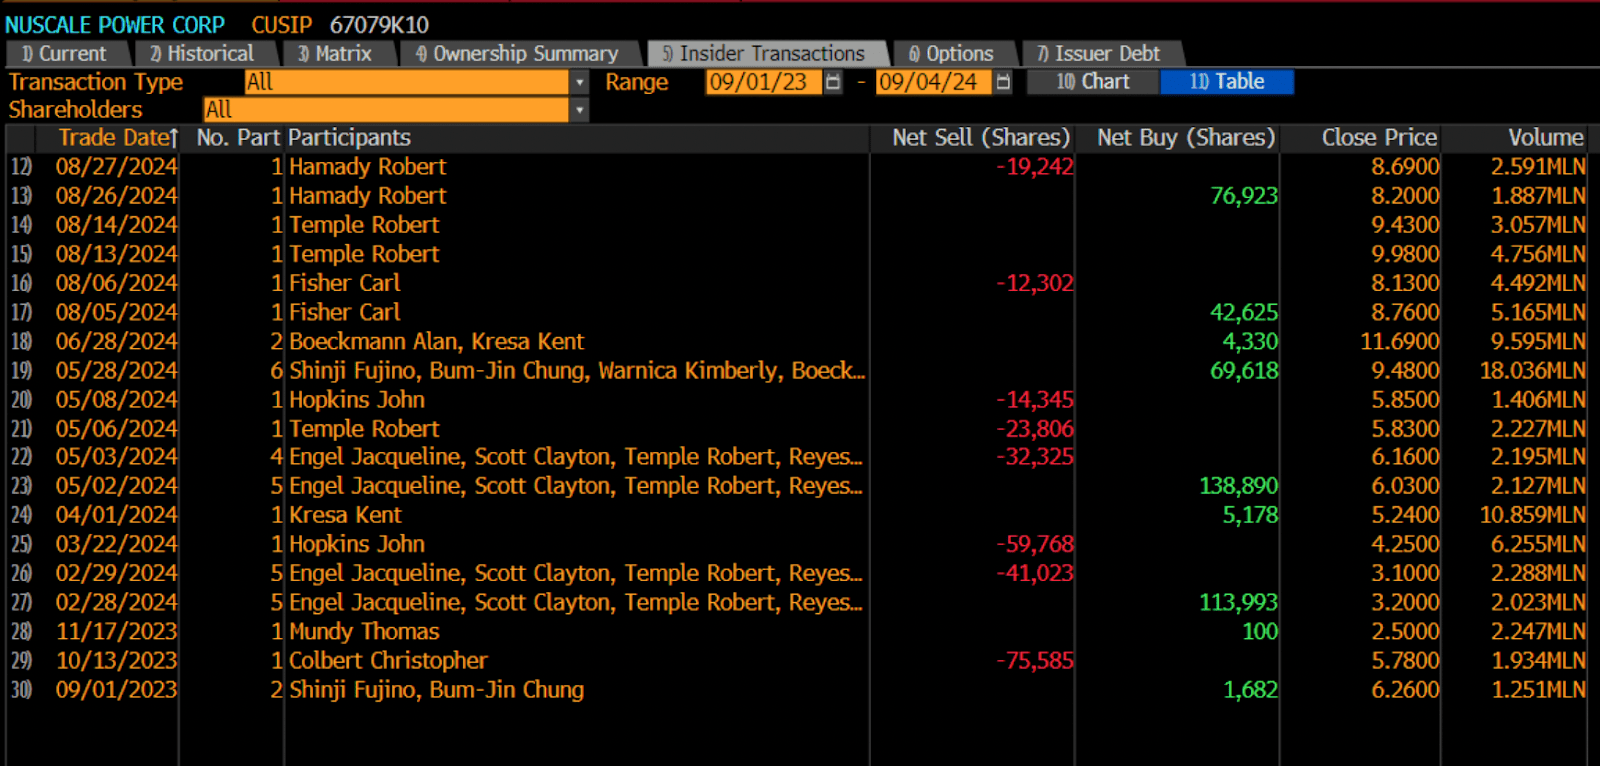Screen dimensions: 1600x766
Task: Select row 22 dated 05/03/2024
Action: click(796, 457)
